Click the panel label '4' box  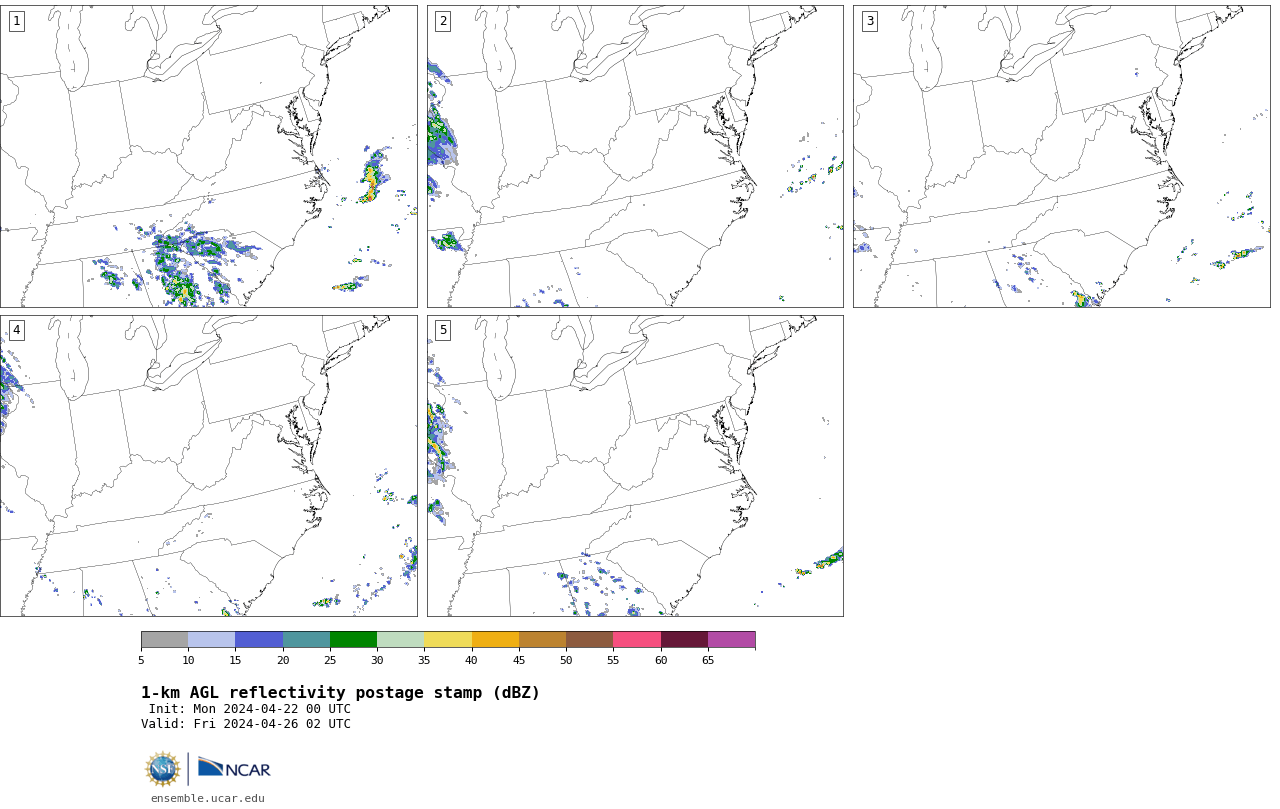pyautogui.click(x=16, y=330)
